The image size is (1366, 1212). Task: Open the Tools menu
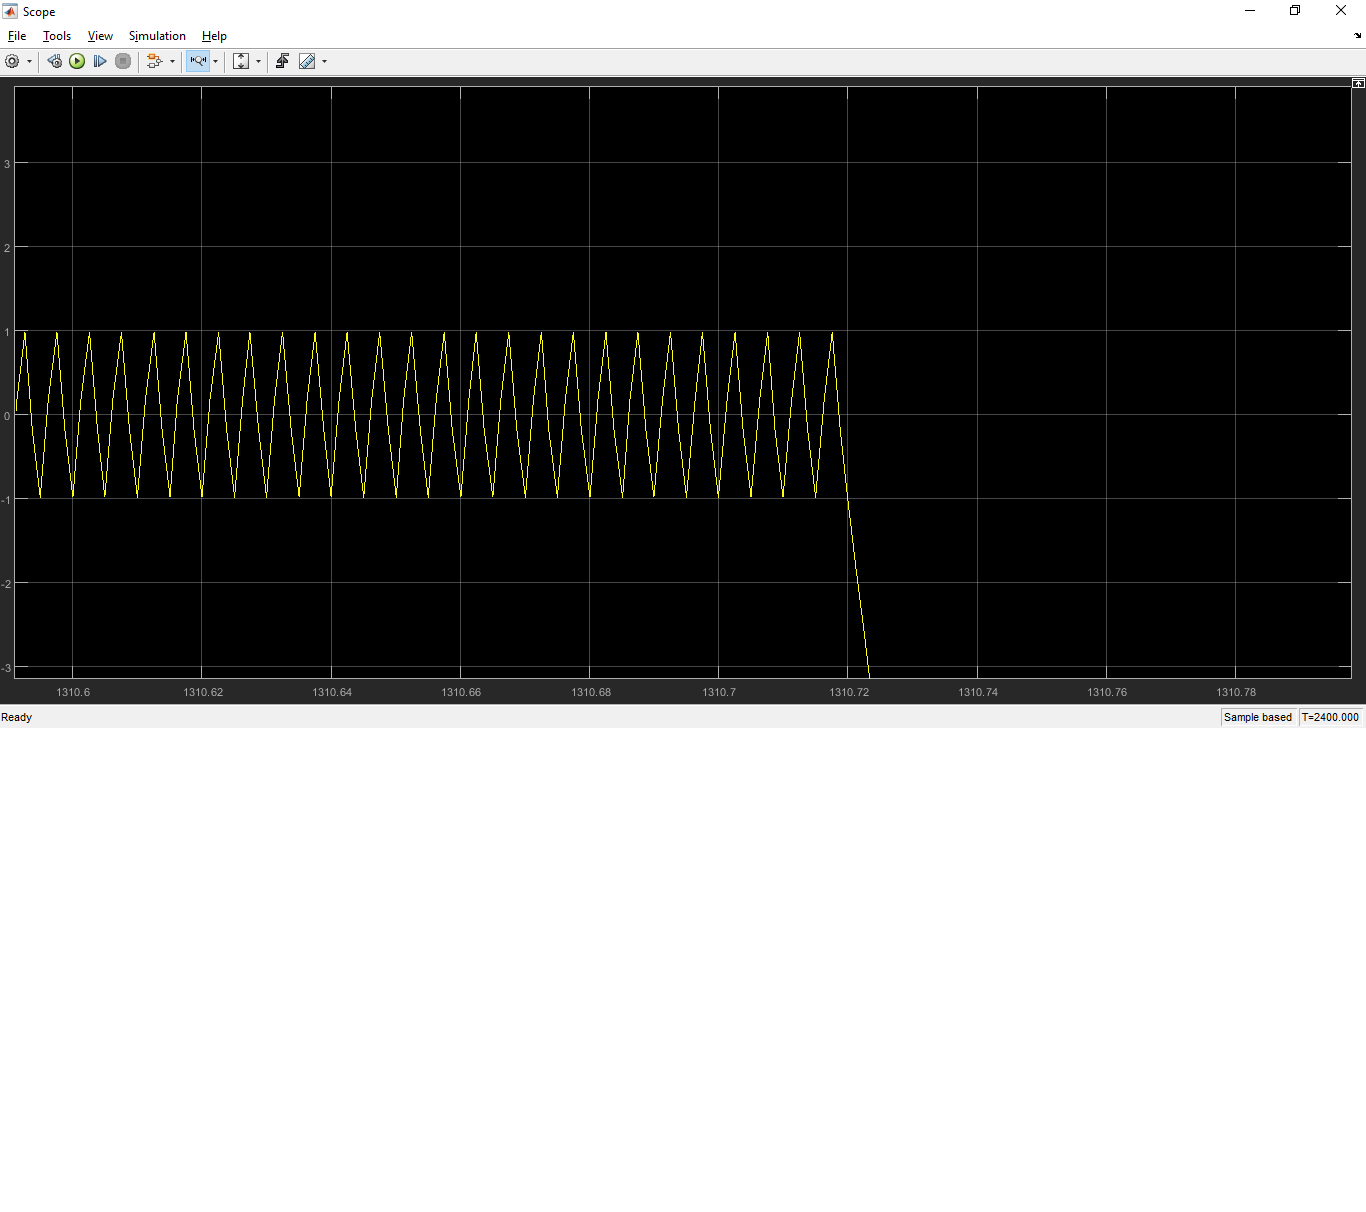pos(57,36)
